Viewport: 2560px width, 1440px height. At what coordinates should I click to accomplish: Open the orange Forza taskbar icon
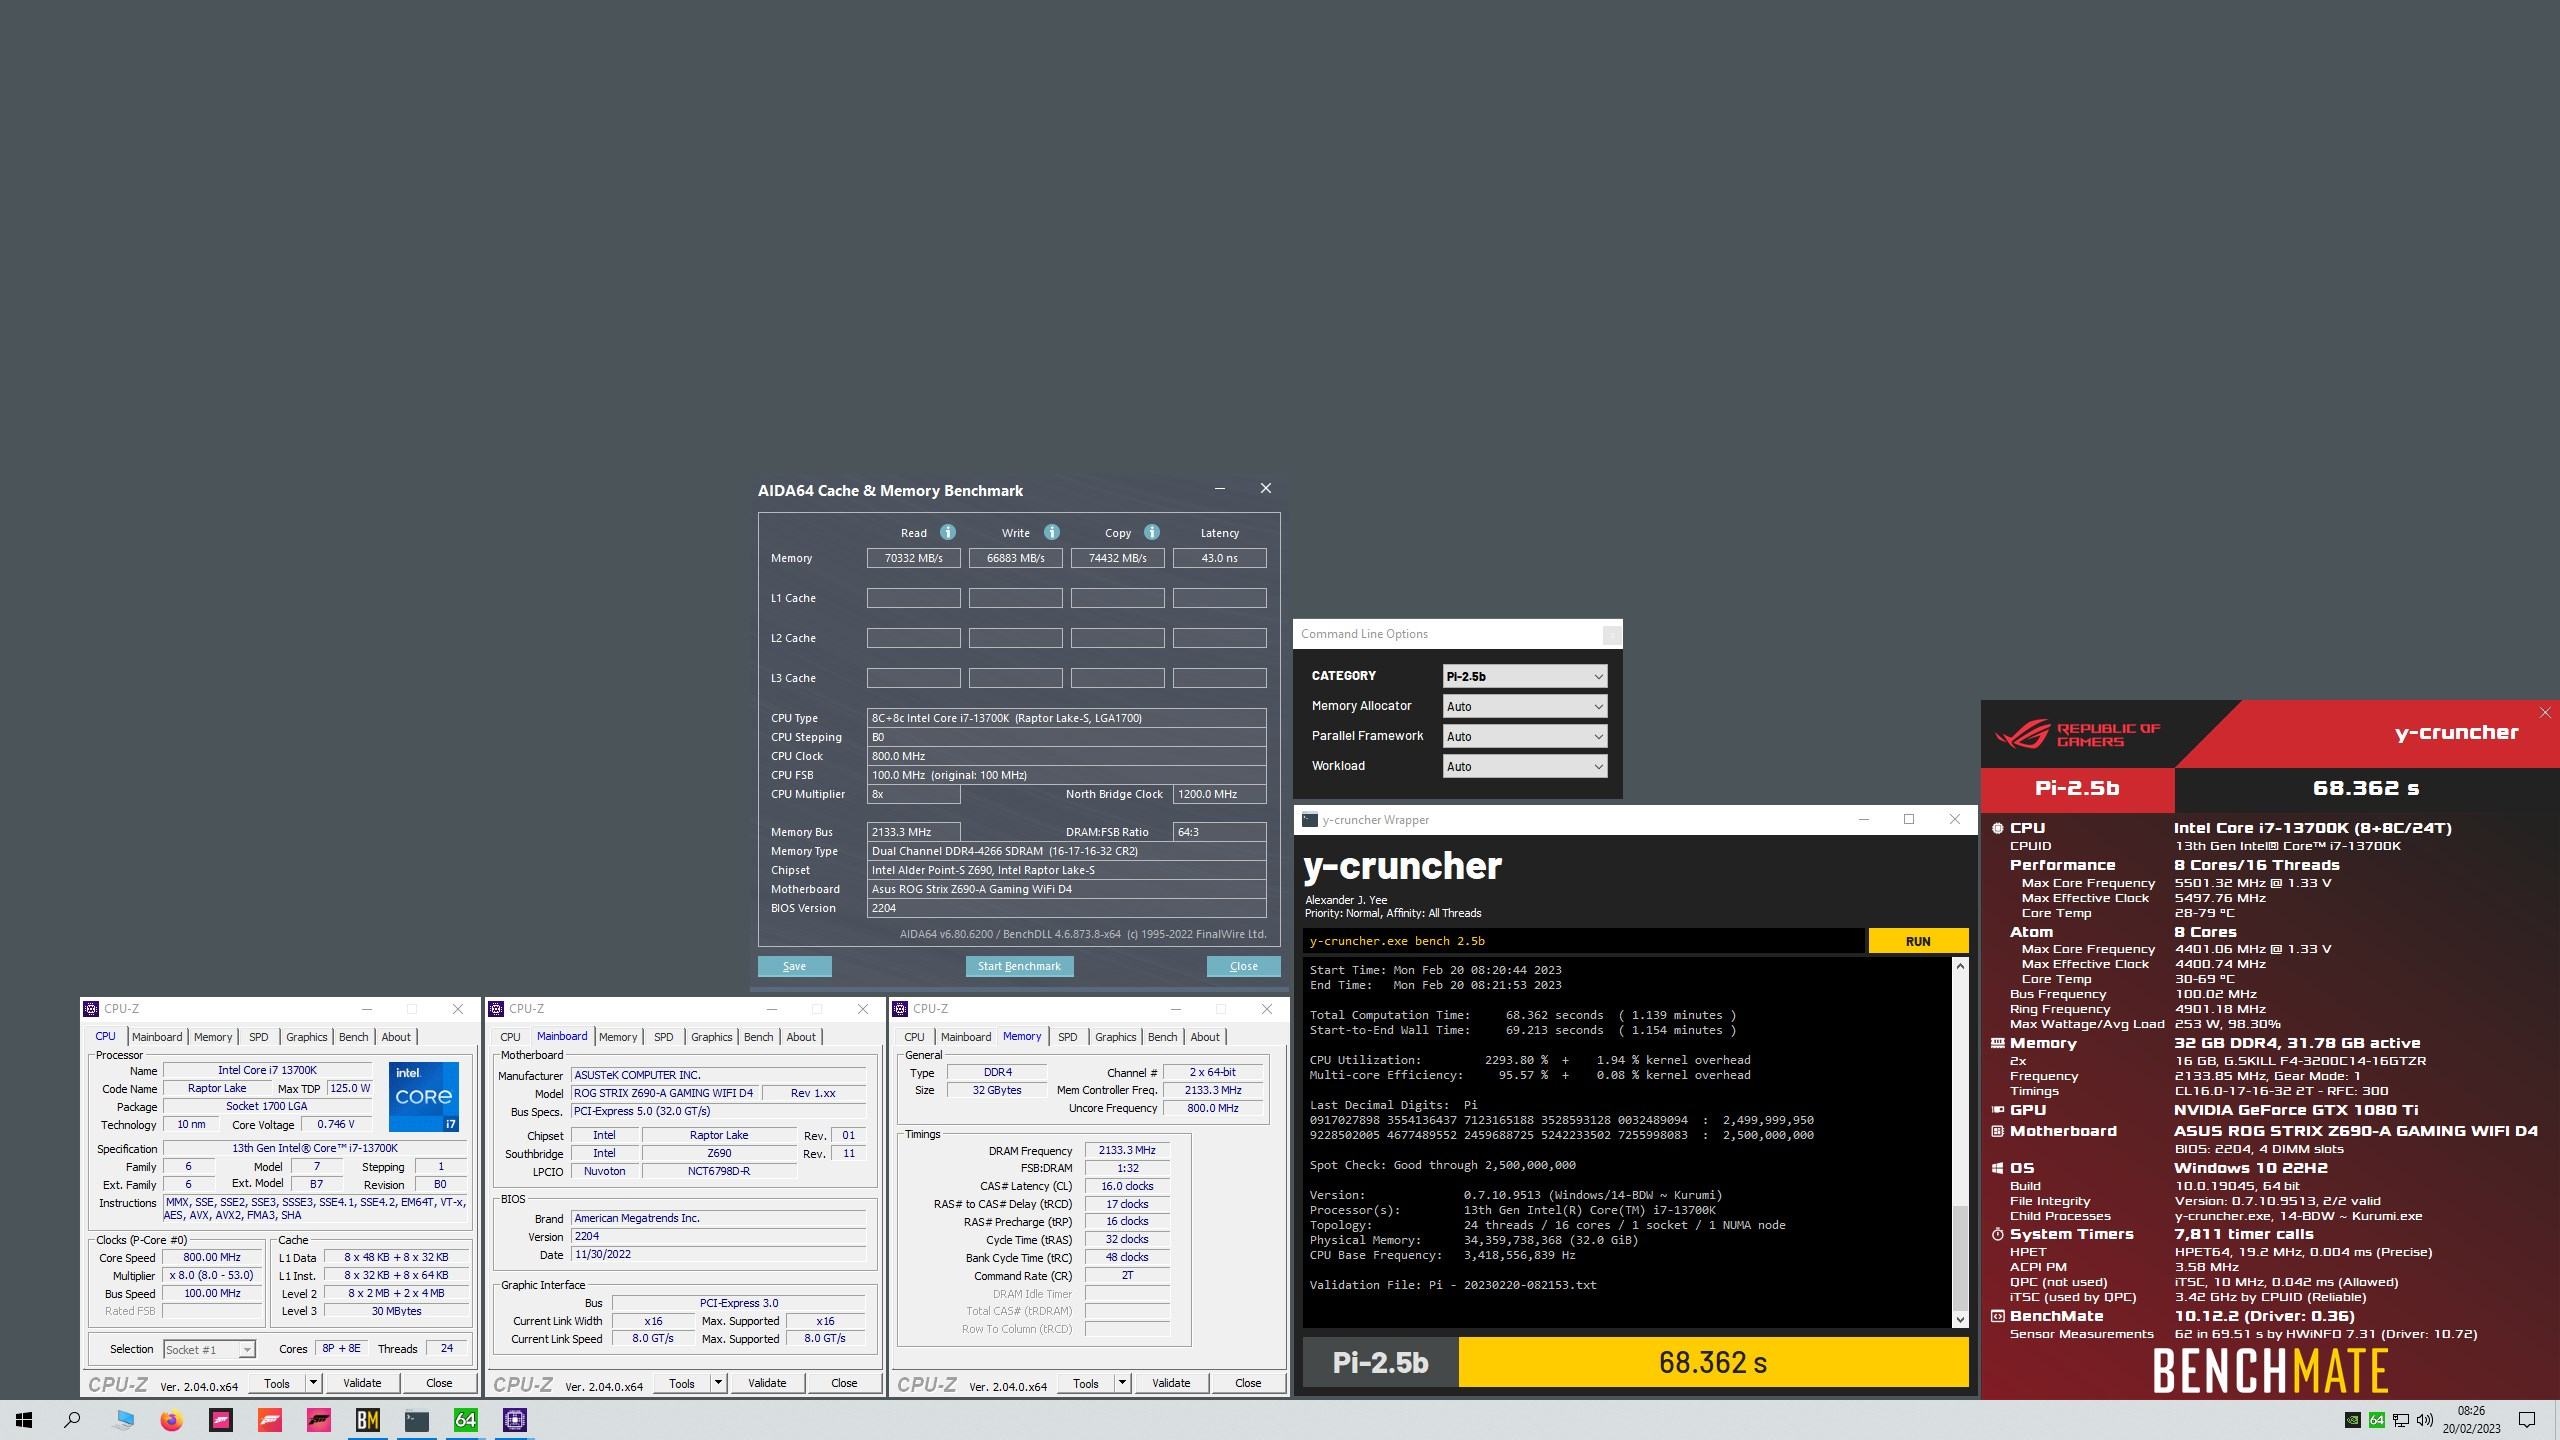(270, 1420)
